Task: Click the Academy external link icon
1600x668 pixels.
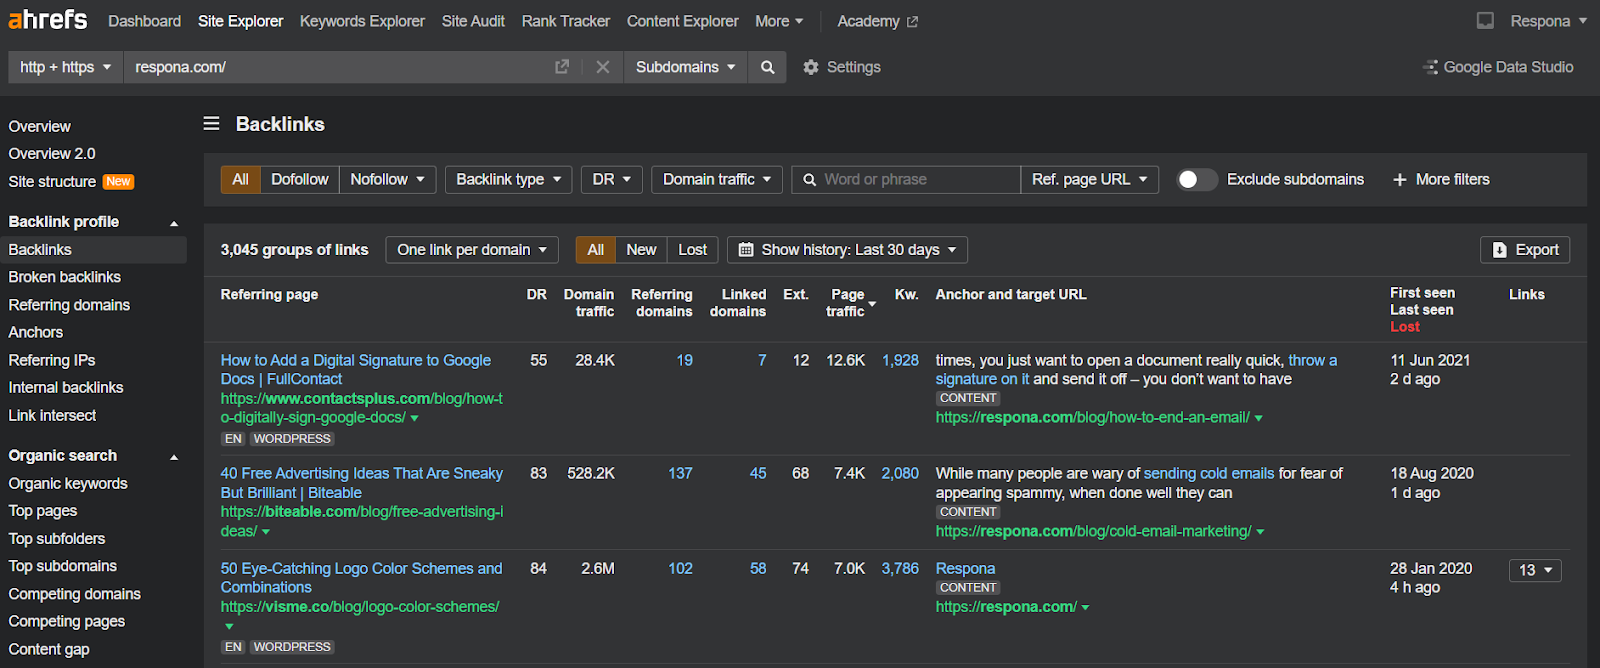Action: point(912,22)
